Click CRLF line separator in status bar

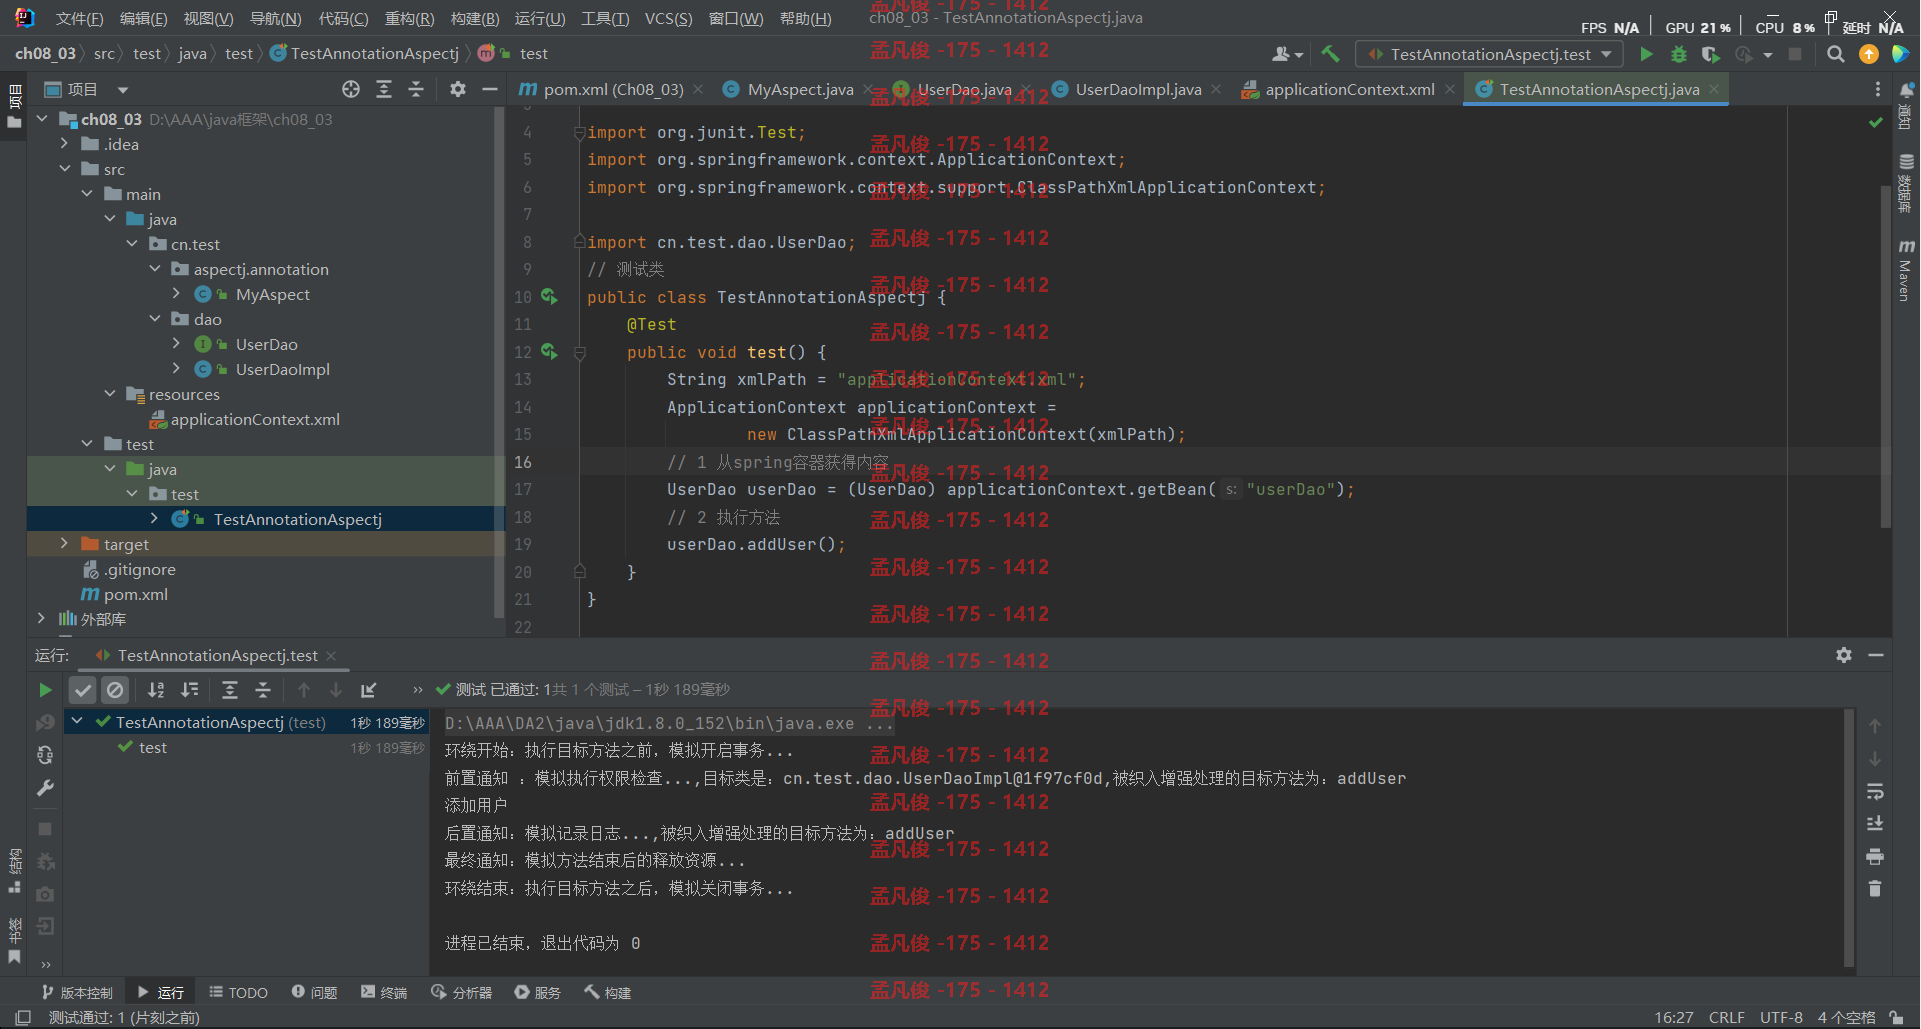(x=1727, y=1018)
